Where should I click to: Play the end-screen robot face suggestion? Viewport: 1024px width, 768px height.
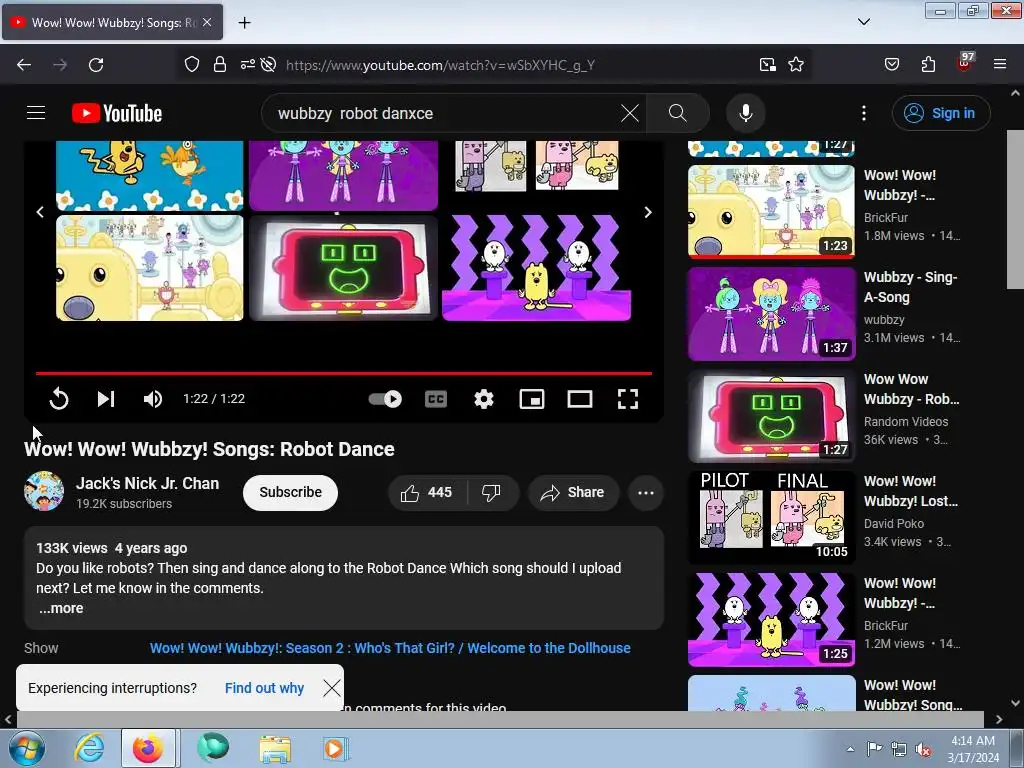(344, 268)
